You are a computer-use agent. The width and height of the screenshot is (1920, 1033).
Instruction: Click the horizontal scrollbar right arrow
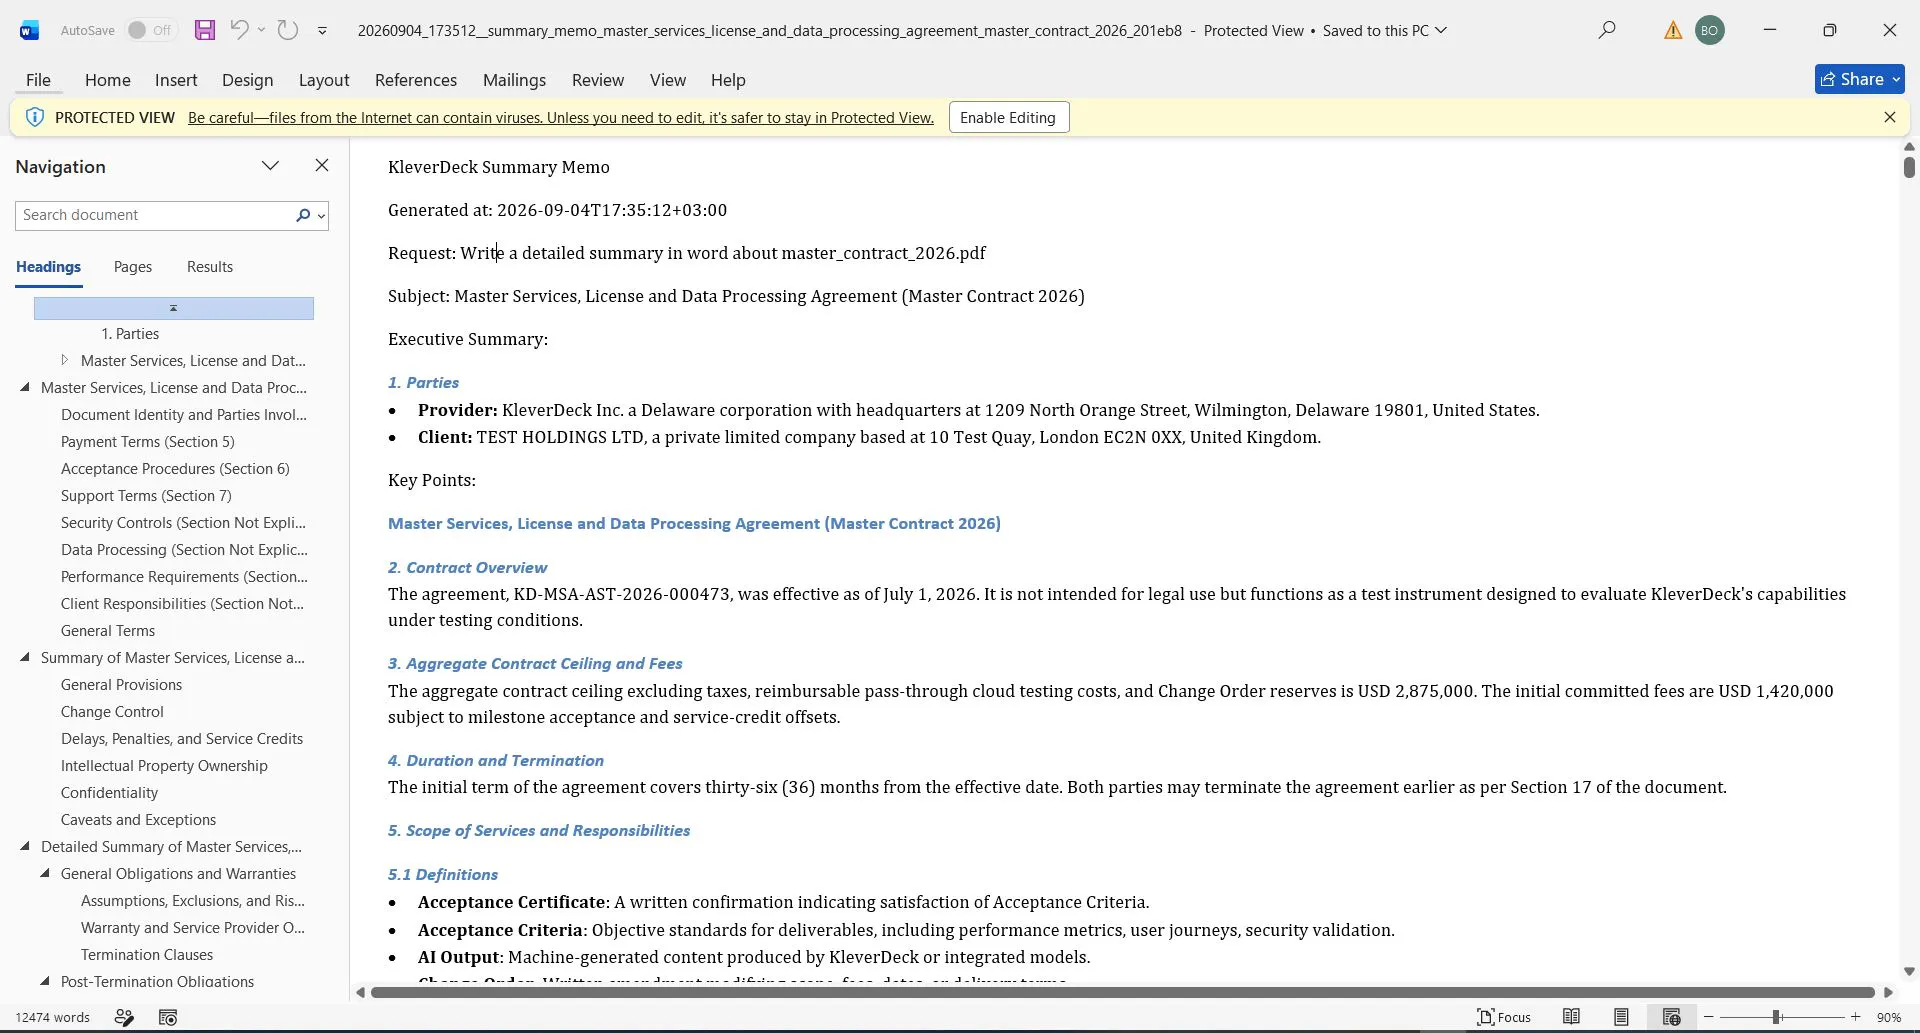click(1888, 992)
